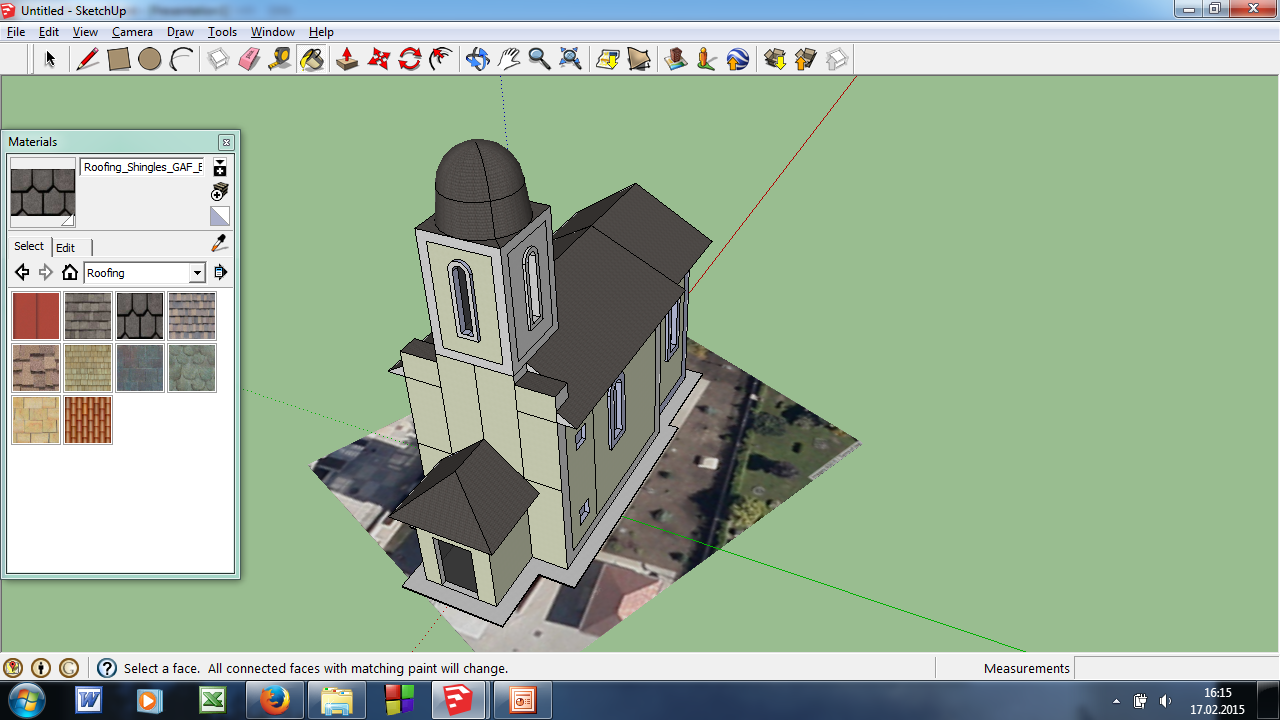Click the Zoom Extents tool
Screen dimensions: 1280x720
tap(570, 59)
